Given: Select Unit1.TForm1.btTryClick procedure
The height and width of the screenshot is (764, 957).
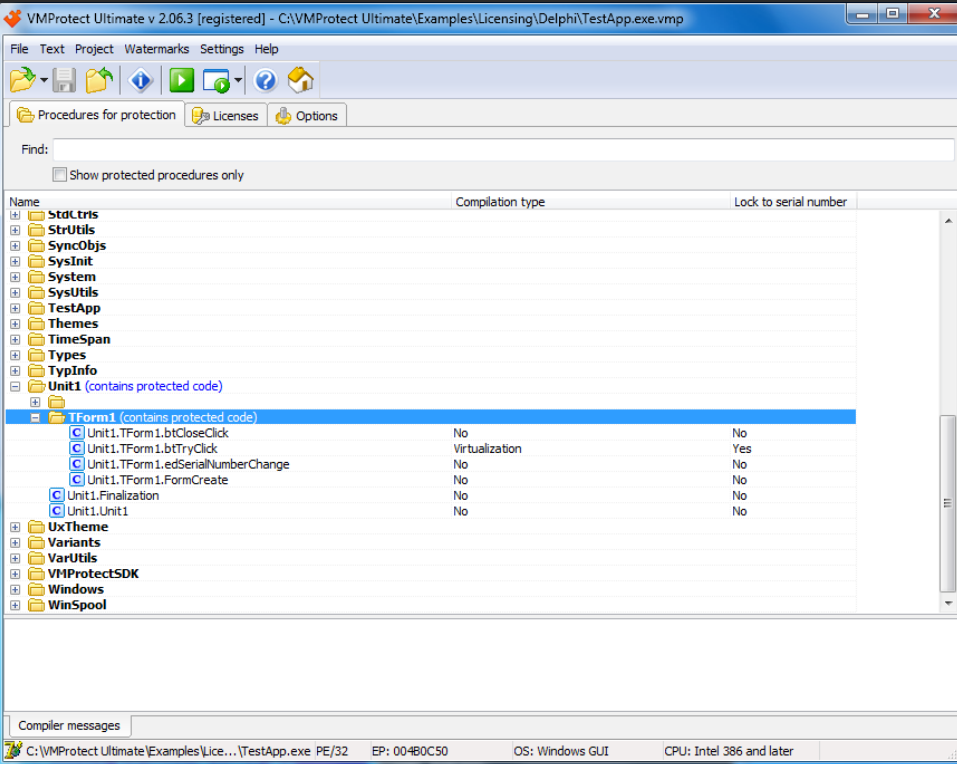Looking at the screenshot, I should pos(152,449).
